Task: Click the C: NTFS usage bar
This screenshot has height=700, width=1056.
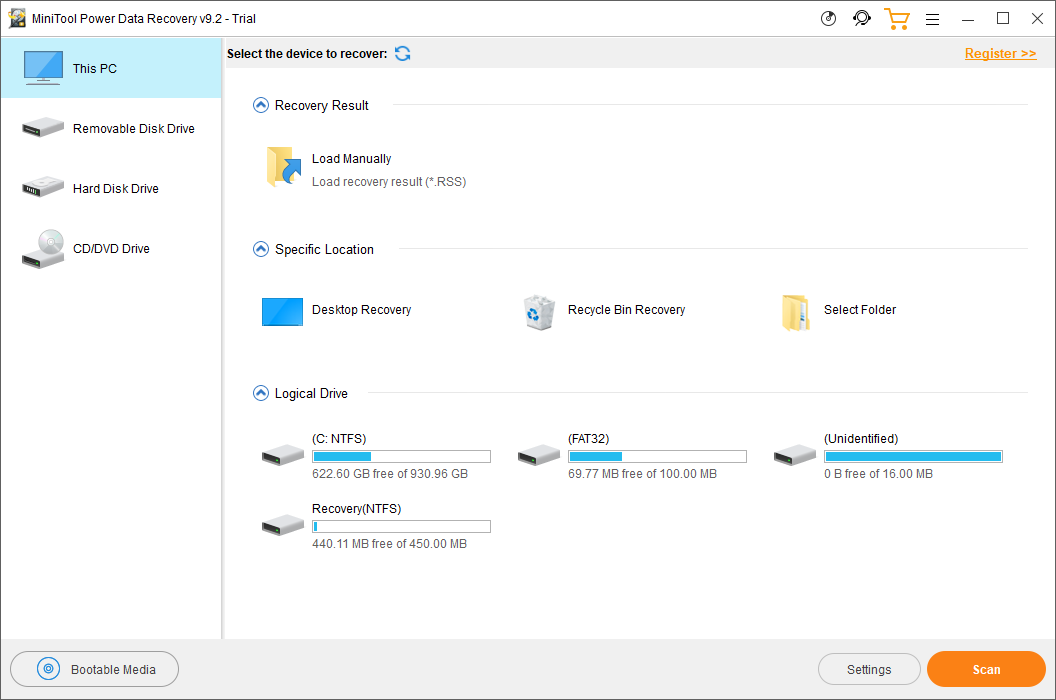Action: point(401,456)
